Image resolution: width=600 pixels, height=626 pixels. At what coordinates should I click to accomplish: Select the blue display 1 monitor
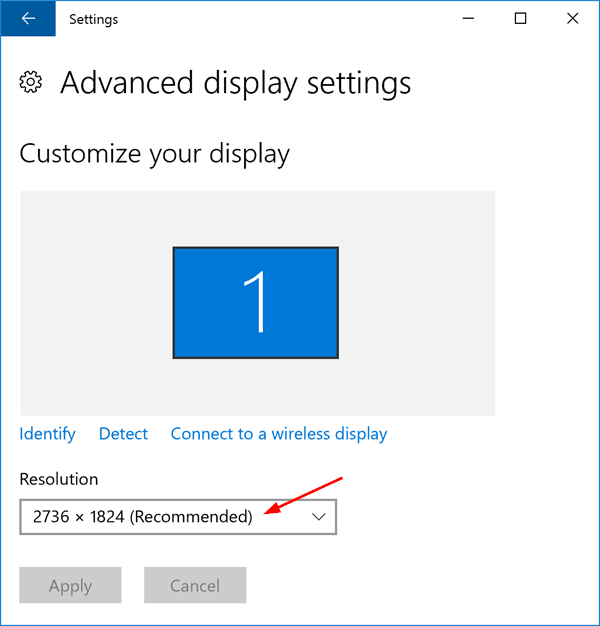(256, 302)
